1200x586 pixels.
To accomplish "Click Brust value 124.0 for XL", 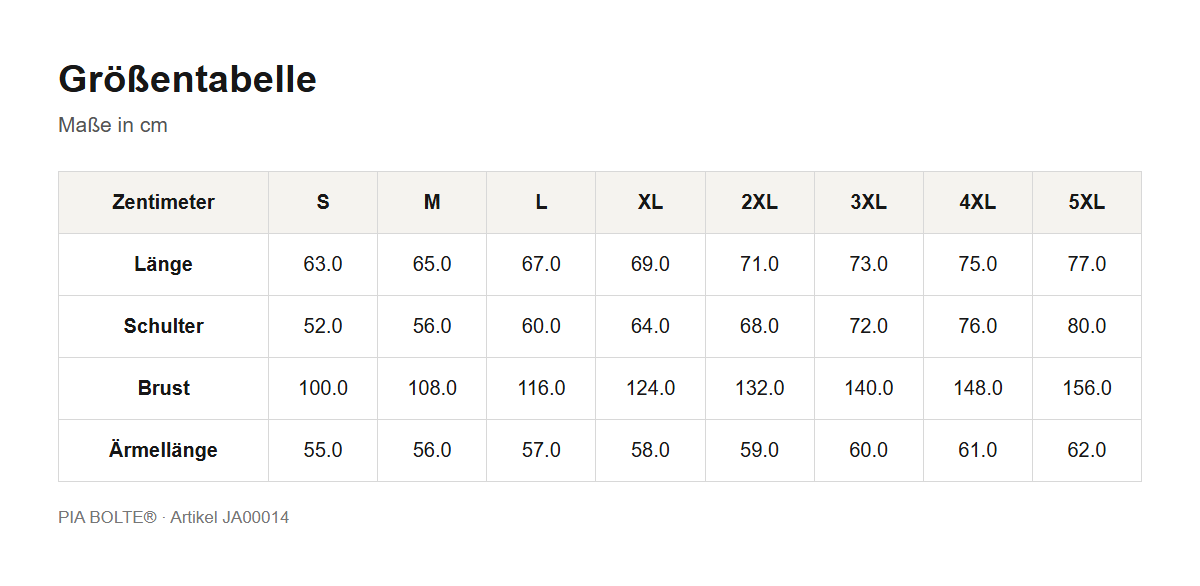I will pos(650,388).
